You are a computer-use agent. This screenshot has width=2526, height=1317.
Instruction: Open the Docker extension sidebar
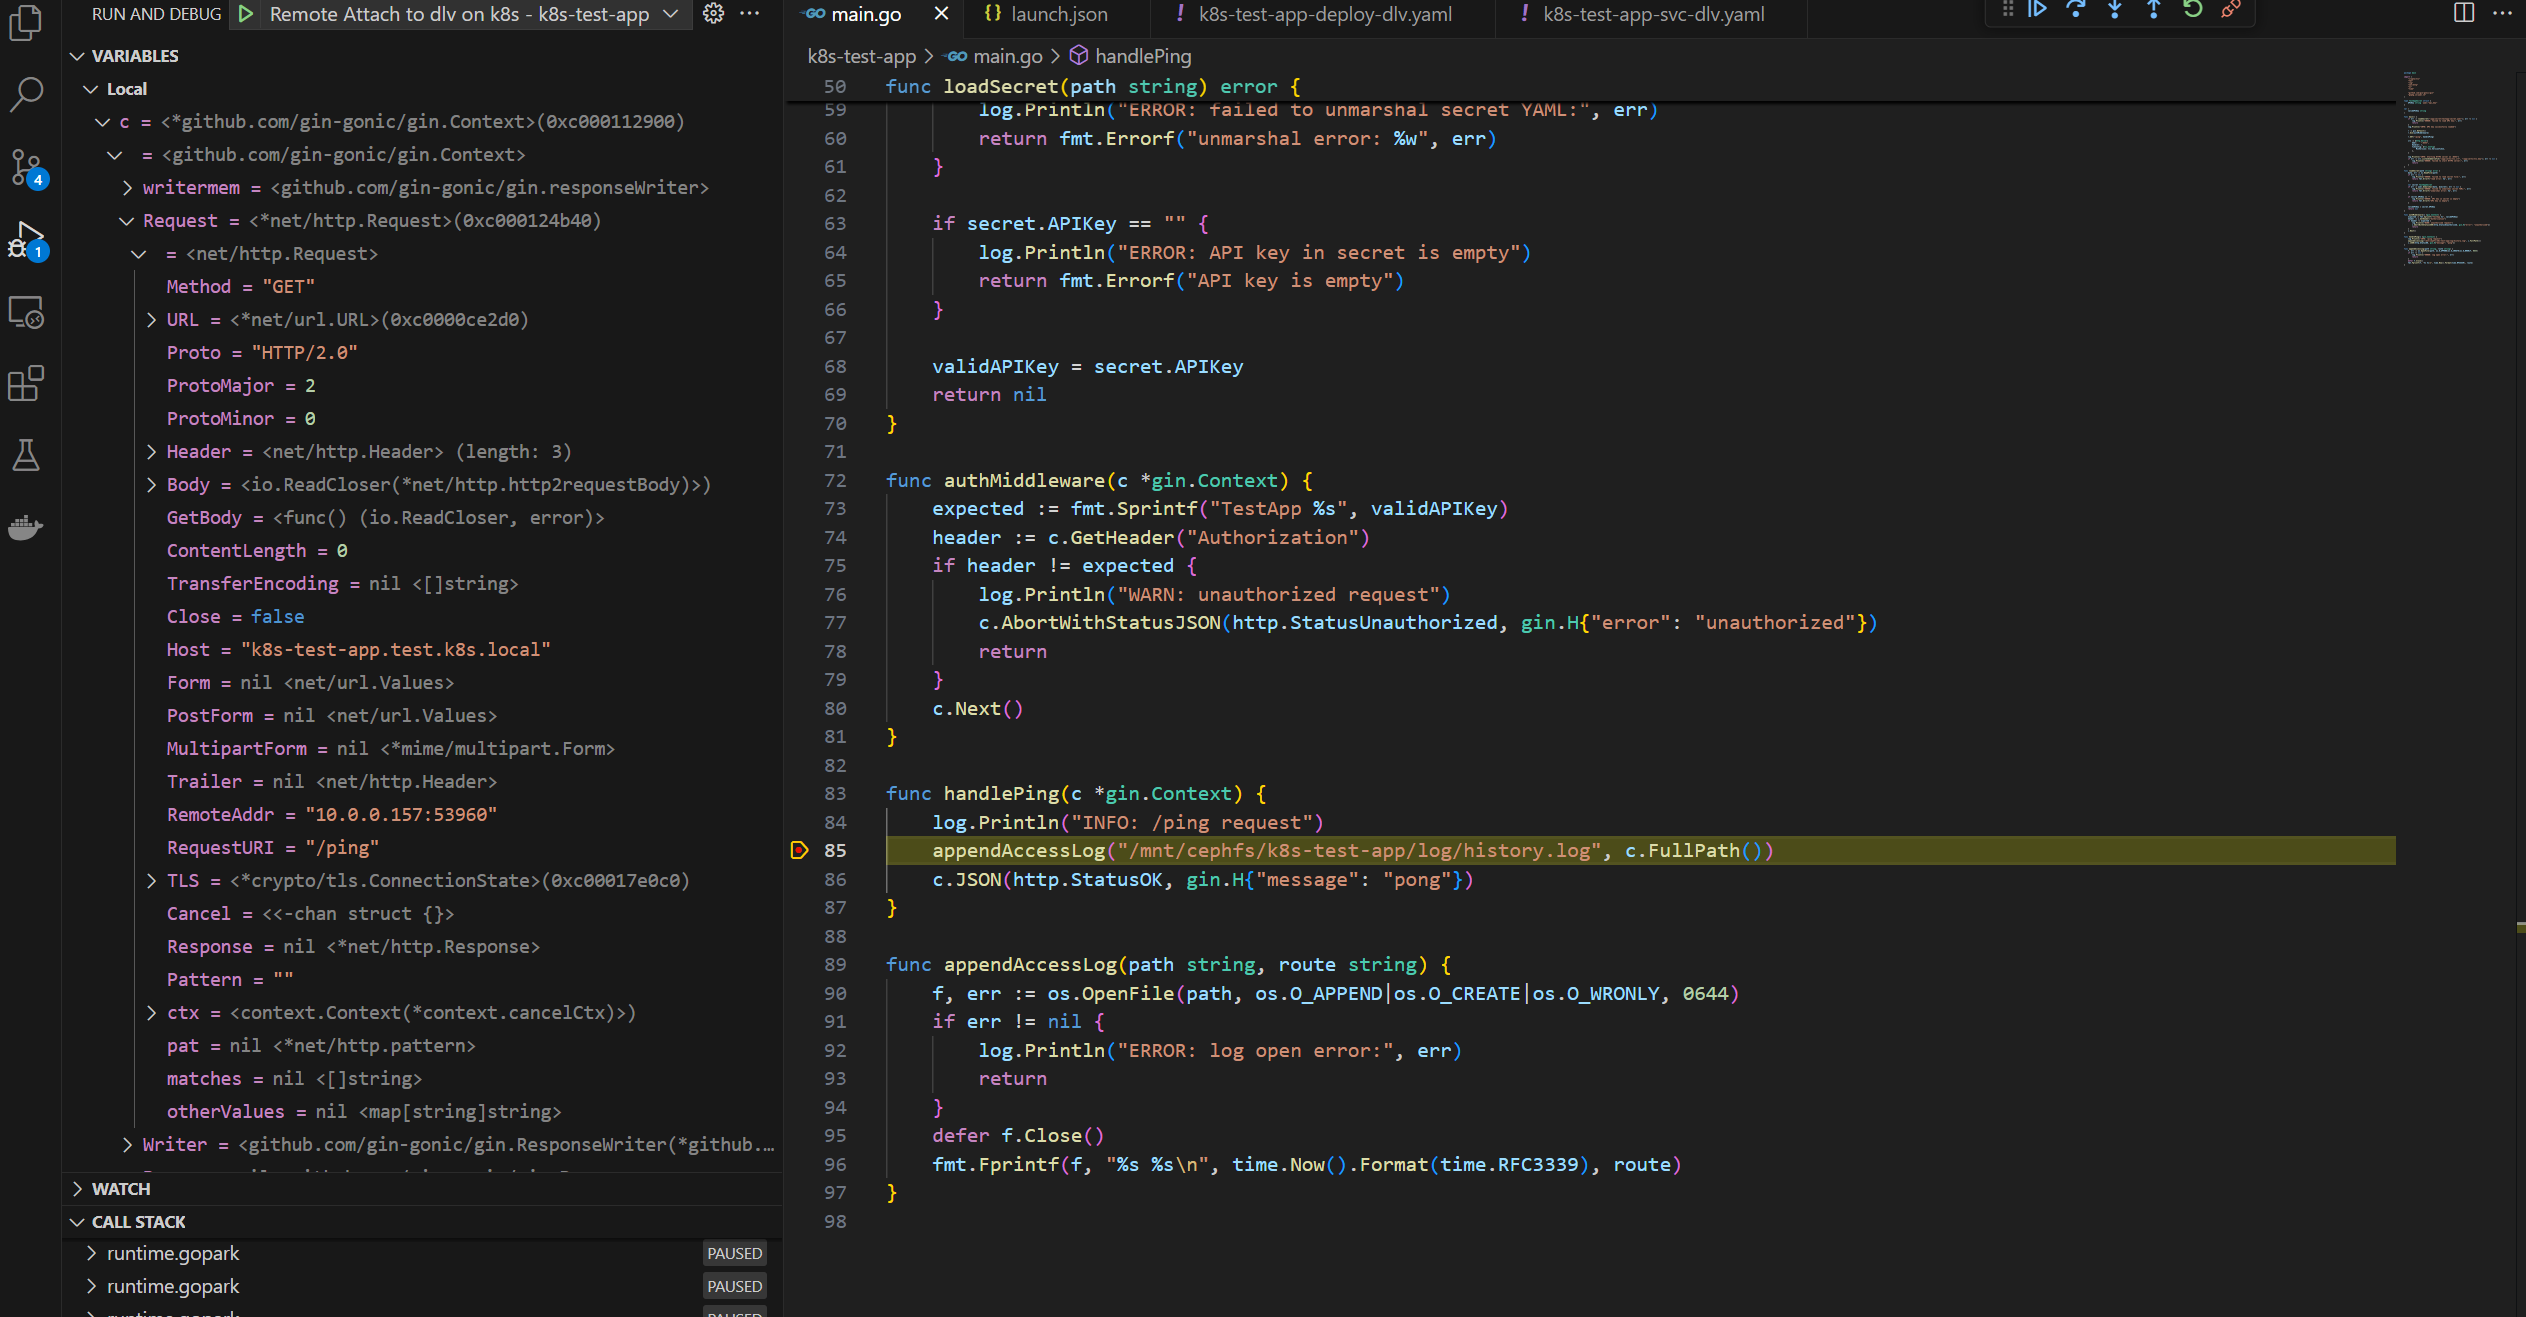(26, 527)
